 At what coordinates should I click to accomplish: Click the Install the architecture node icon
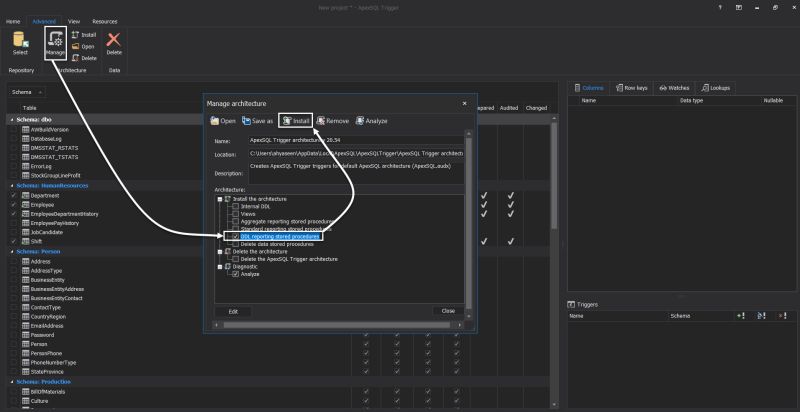228,199
